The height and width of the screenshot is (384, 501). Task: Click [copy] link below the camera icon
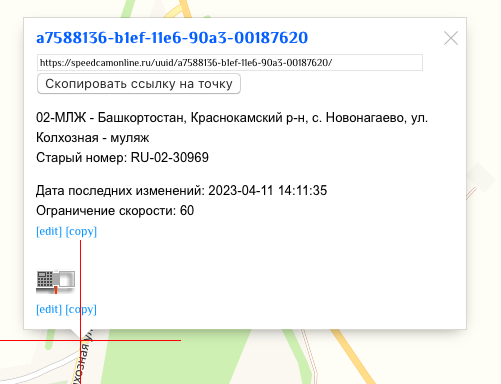[81, 309]
